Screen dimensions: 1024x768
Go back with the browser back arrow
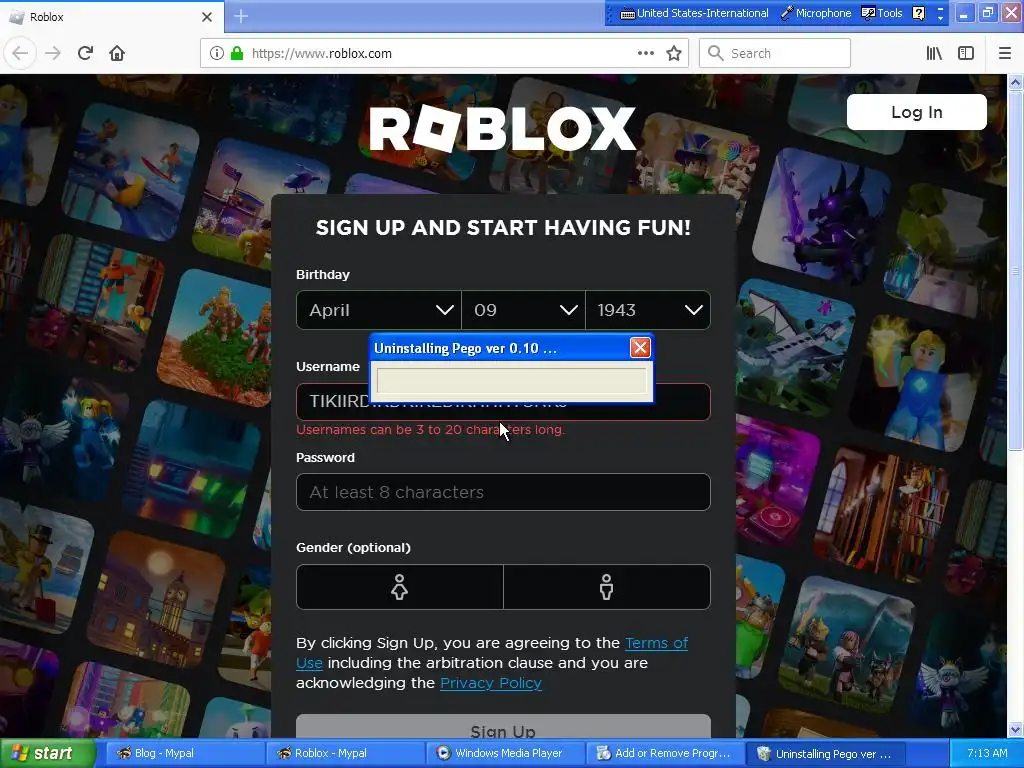coord(20,53)
